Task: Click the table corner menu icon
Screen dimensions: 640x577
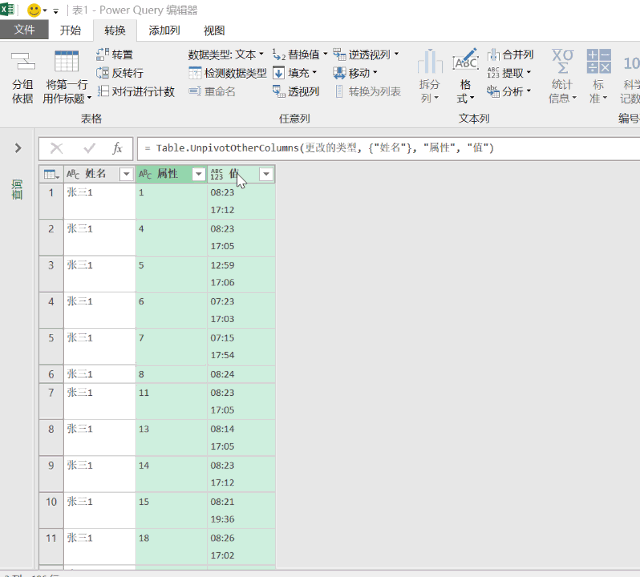Action: pyautogui.click(x=51, y=174)
